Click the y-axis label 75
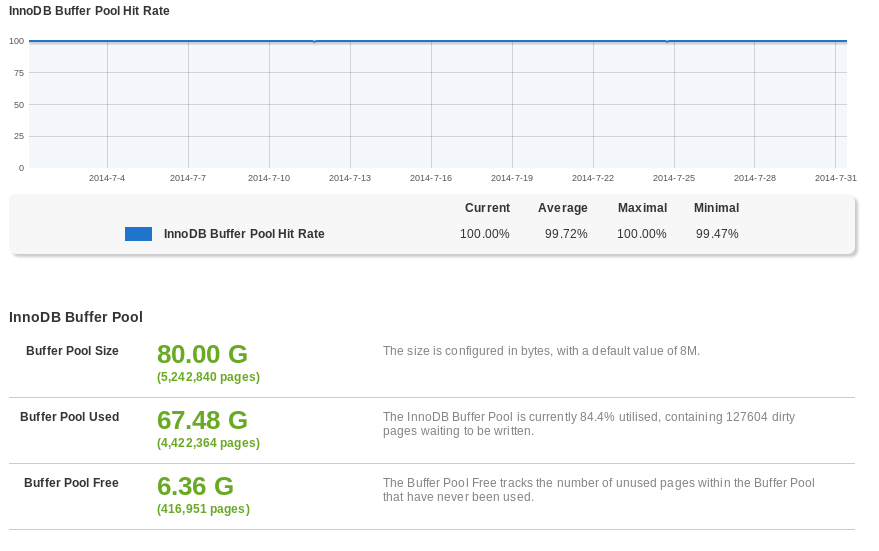The image size is (879, 551). coord(19,73)
